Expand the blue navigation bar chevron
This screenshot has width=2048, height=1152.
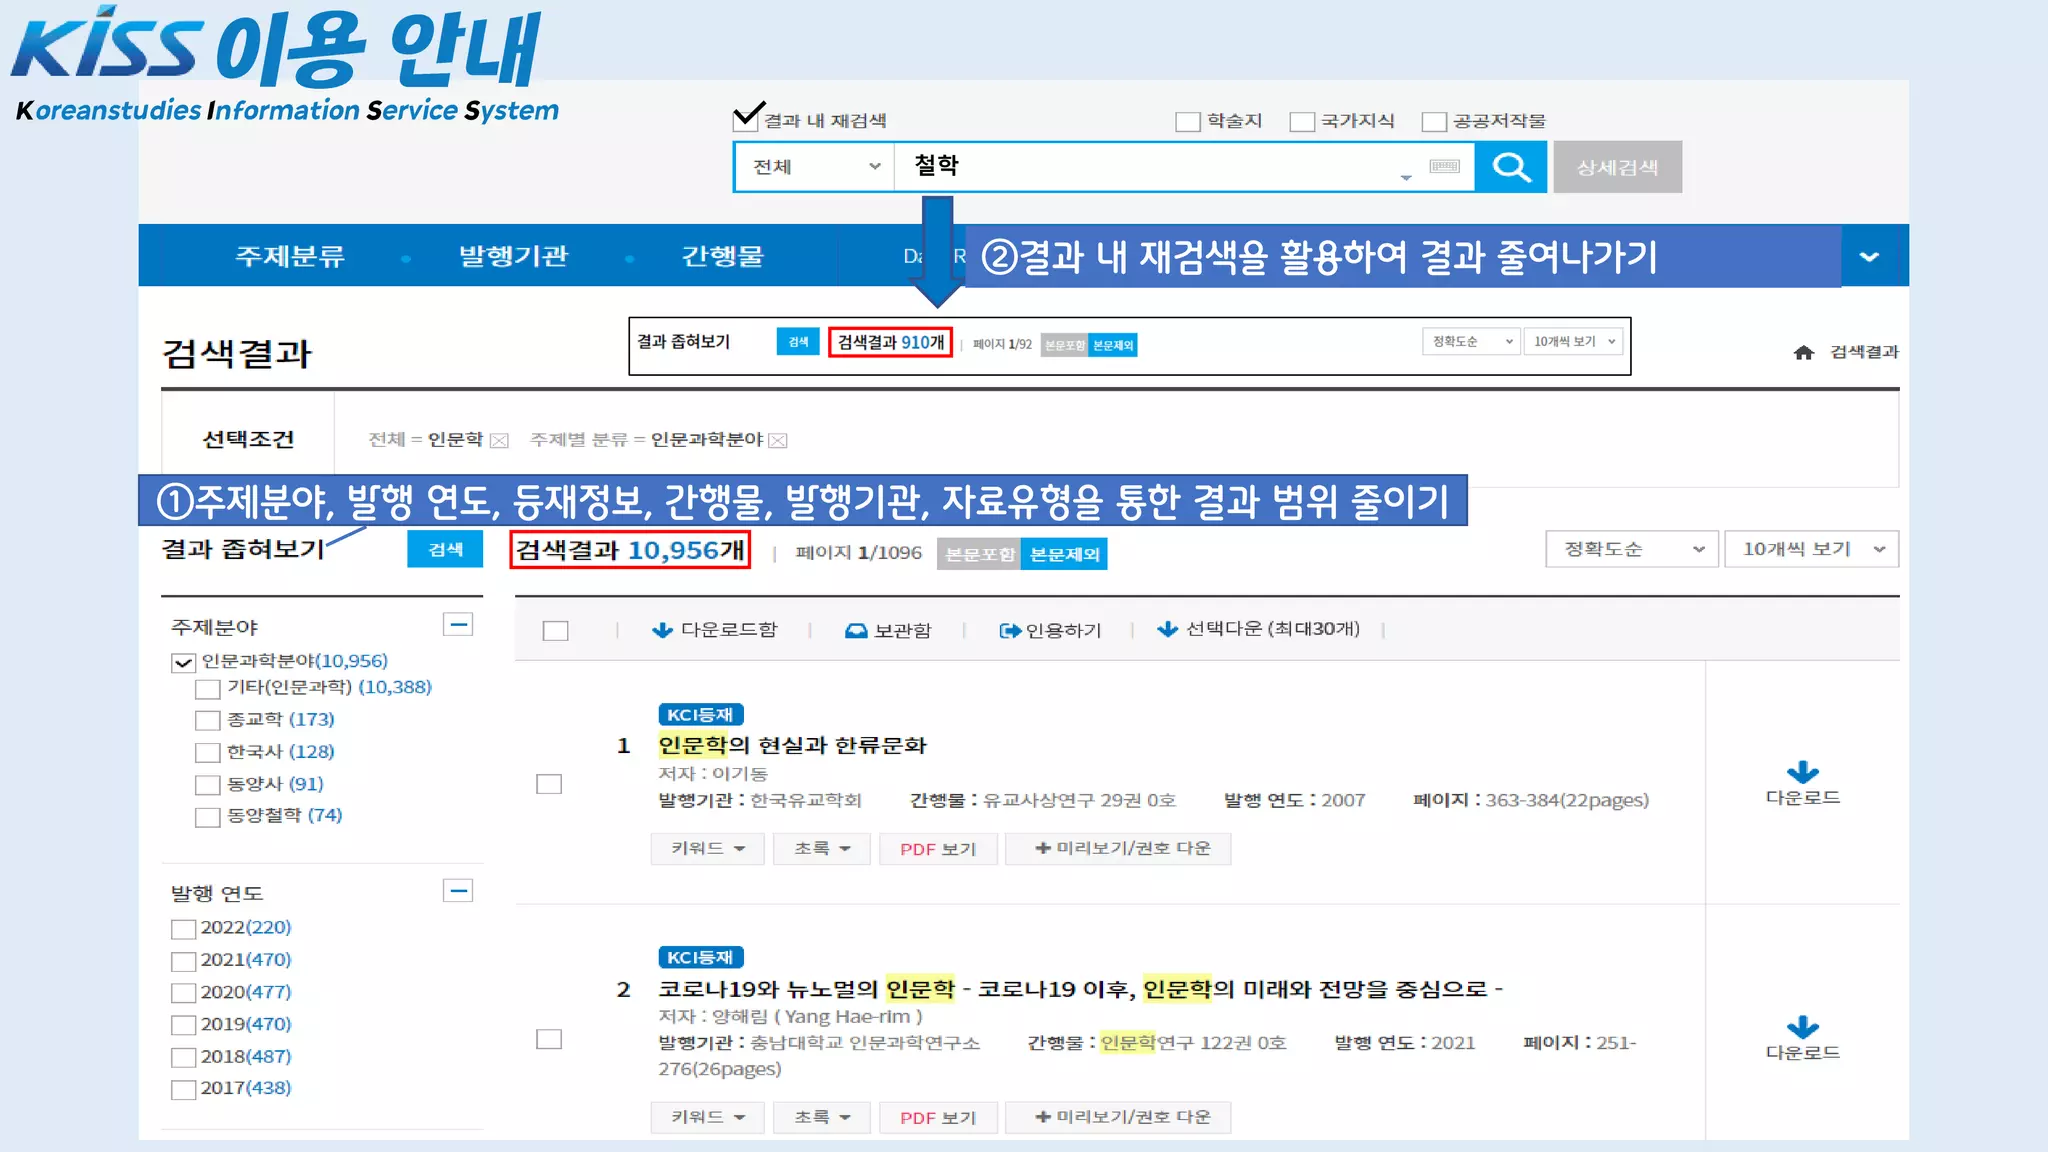tap(1869, 257)
